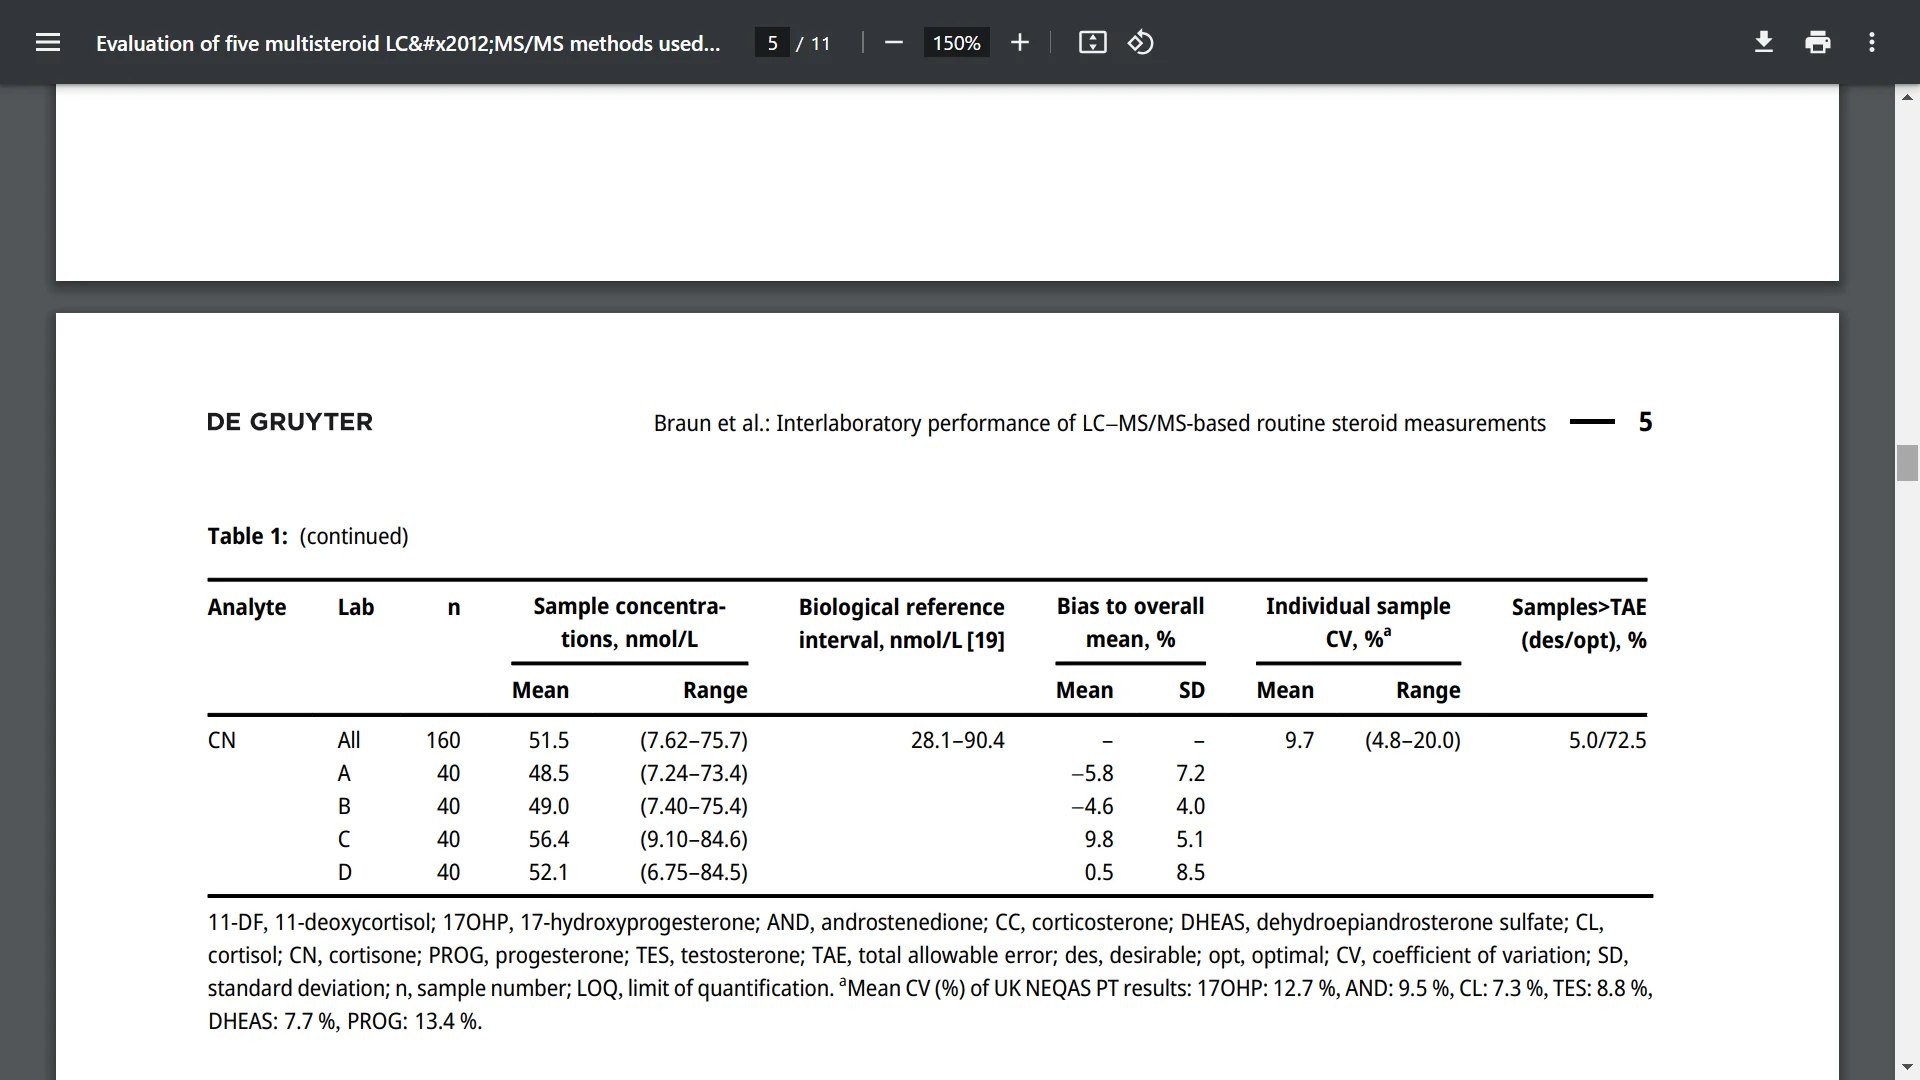
Task: Click 'Bias to overall mean, %' header
Action: pyautogui.click(x=1130, y=622)
